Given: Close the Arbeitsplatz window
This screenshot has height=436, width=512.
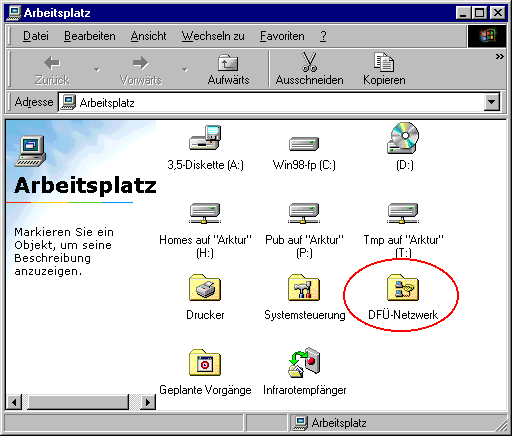Looking at the screenshot, I should [498, 13].
